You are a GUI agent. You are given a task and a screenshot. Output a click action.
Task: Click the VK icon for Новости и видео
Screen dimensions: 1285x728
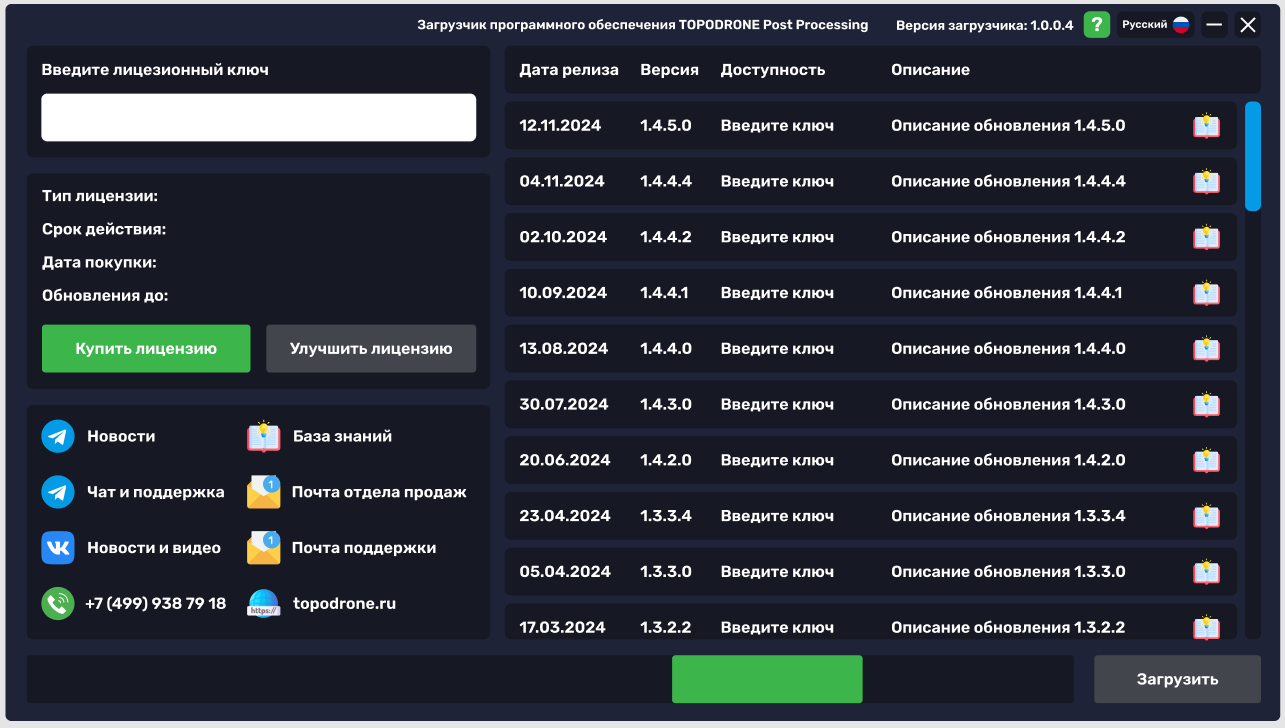pos(58,548)
